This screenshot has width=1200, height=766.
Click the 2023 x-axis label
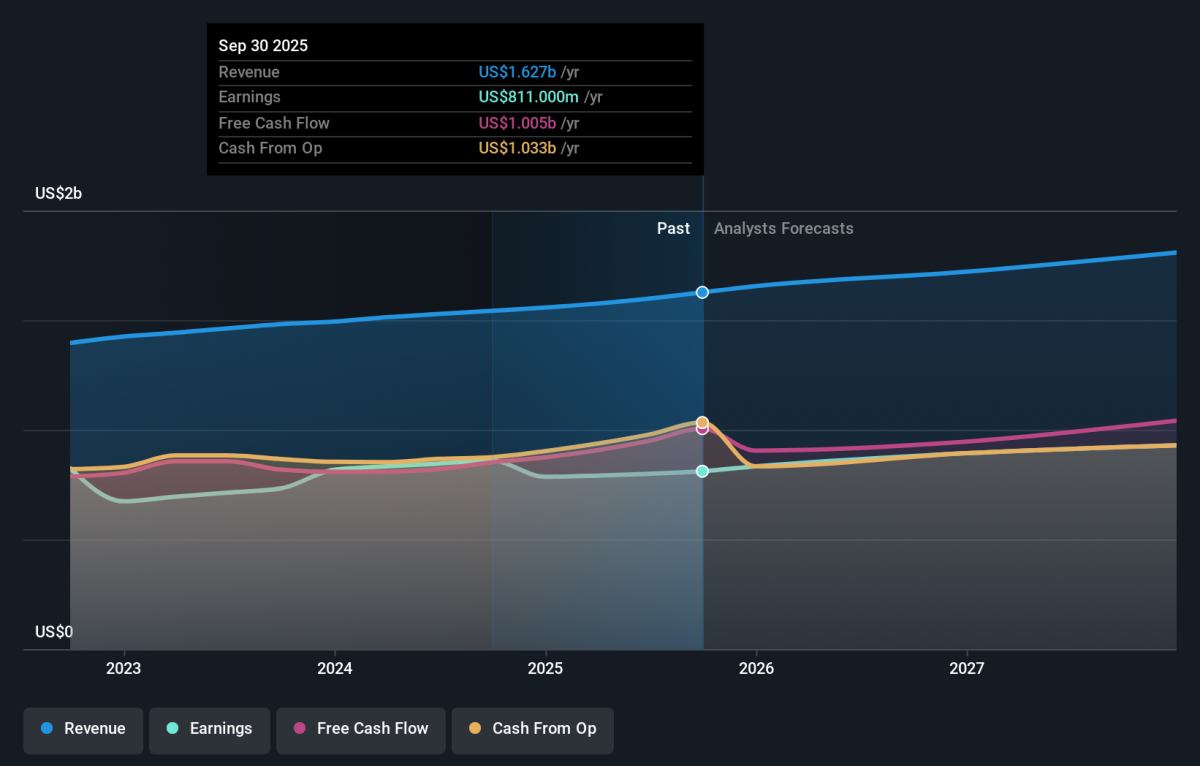click(123, 667)
